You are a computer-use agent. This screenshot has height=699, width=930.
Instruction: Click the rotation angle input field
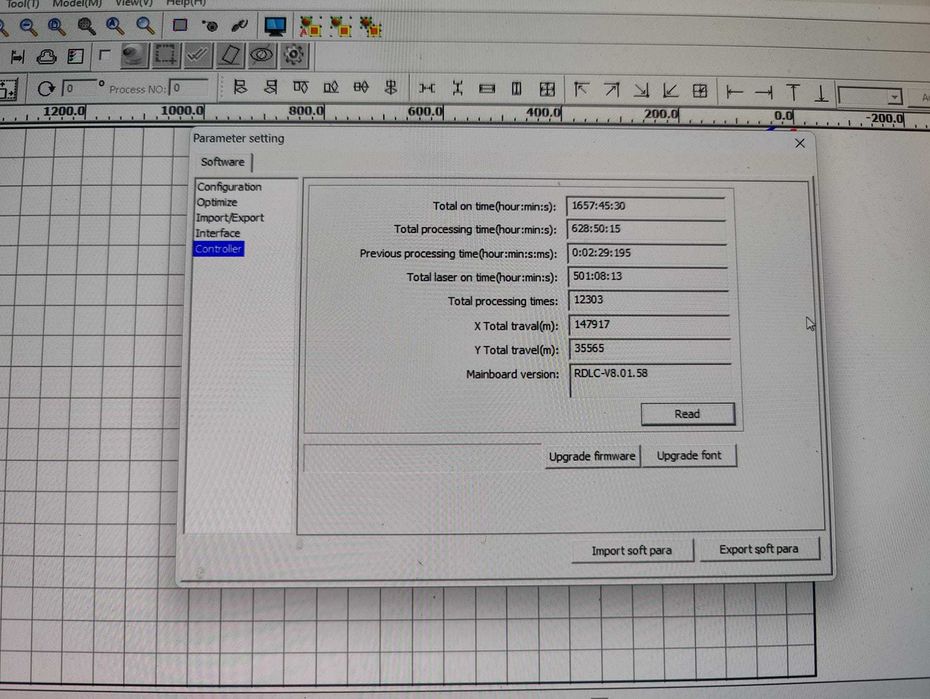pos(78,88)
